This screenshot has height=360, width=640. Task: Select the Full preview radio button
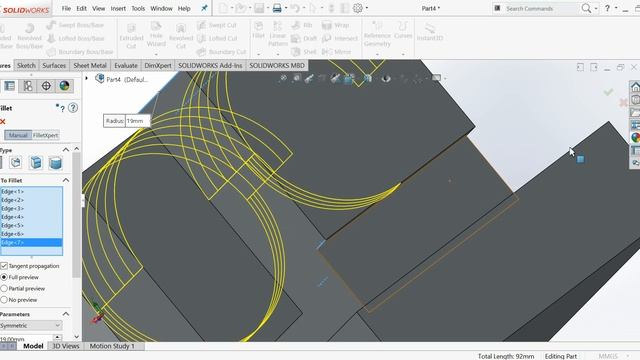[4, 277]
